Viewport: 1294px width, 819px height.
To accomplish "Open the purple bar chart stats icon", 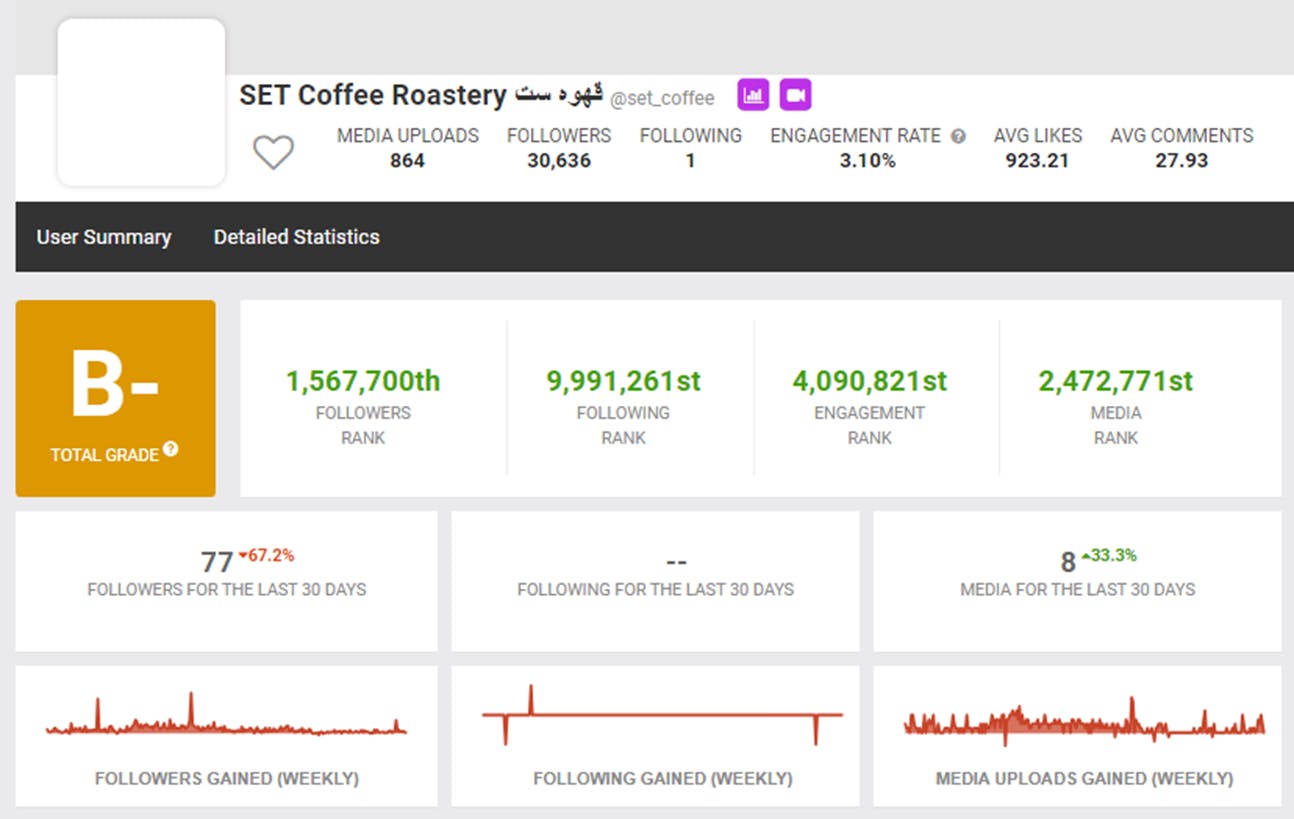I will [754, 95].
